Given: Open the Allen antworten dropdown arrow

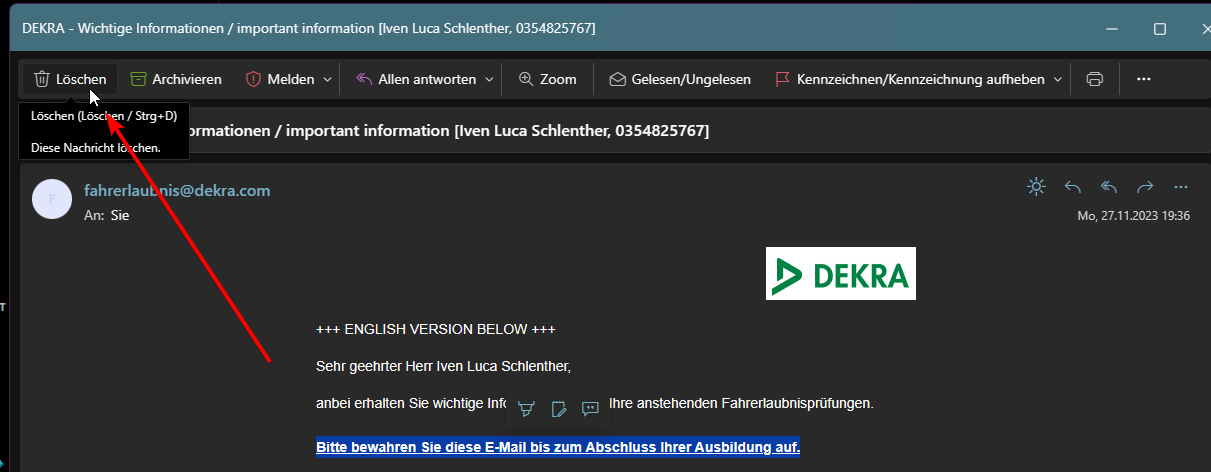Looking at the screenshot, I should tap(489, 79).
